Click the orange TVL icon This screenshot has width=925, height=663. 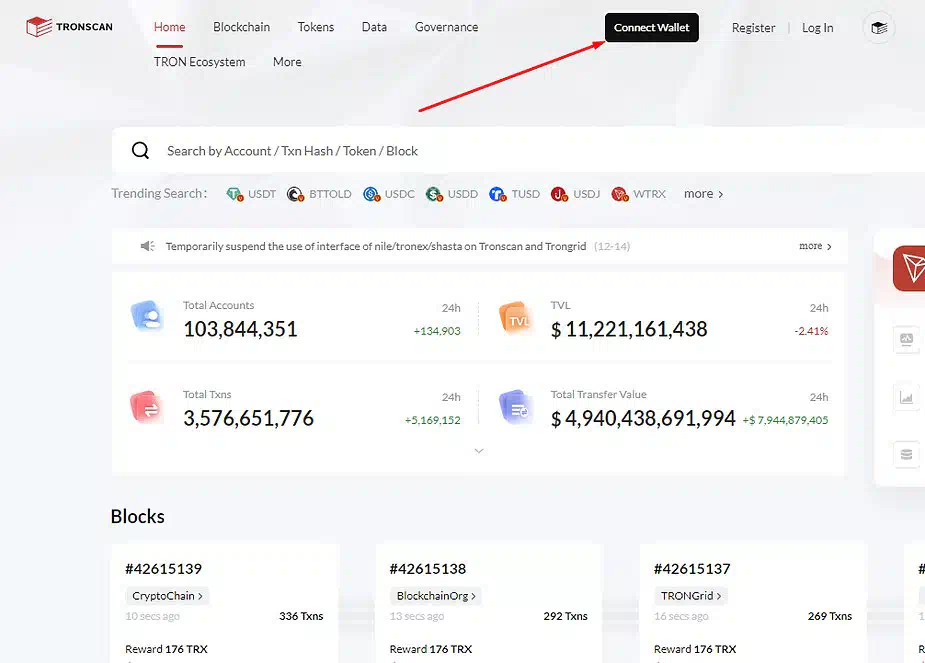click(515, 318)
